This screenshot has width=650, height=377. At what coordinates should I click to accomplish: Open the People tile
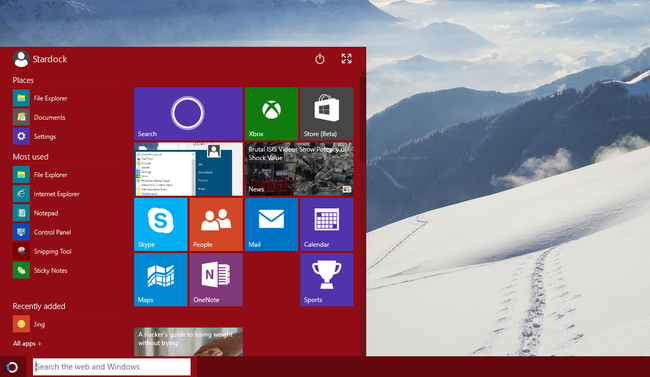[x=216, y=224]
